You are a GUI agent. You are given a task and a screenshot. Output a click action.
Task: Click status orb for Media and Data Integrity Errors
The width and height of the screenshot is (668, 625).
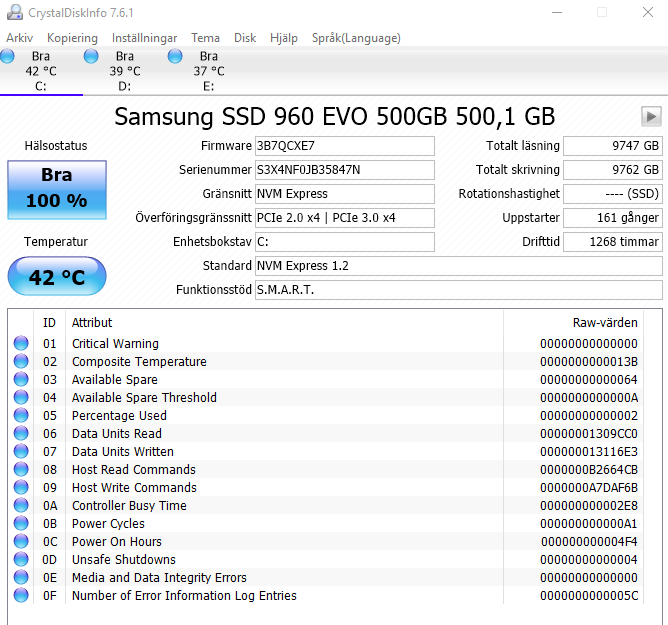[21, 577]
